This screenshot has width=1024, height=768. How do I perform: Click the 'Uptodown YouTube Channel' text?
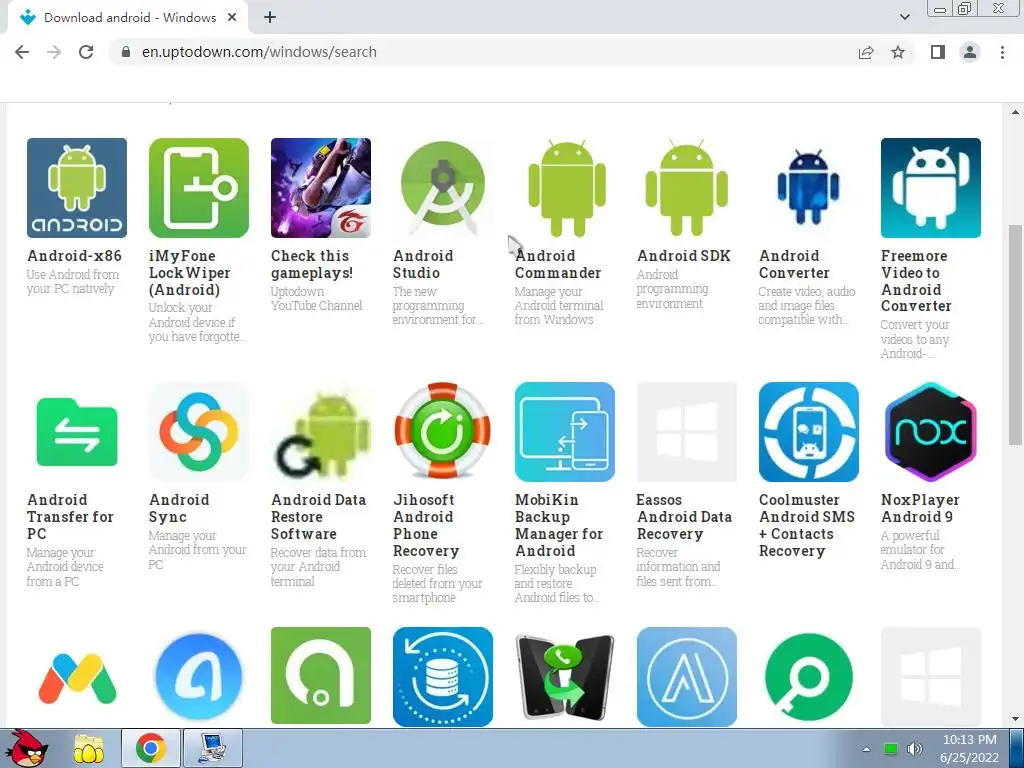tap(317, 298)
